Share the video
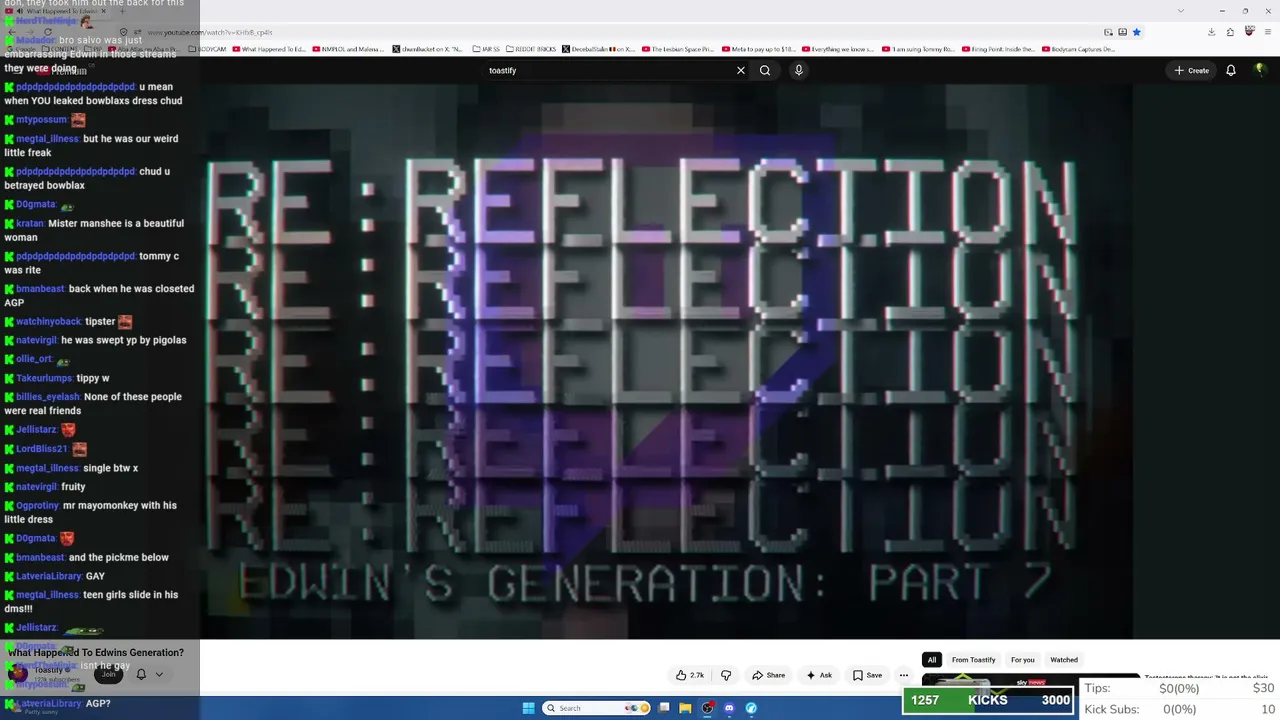The width and height of the screenshot is (1280, 720). (x=768, y=675)
